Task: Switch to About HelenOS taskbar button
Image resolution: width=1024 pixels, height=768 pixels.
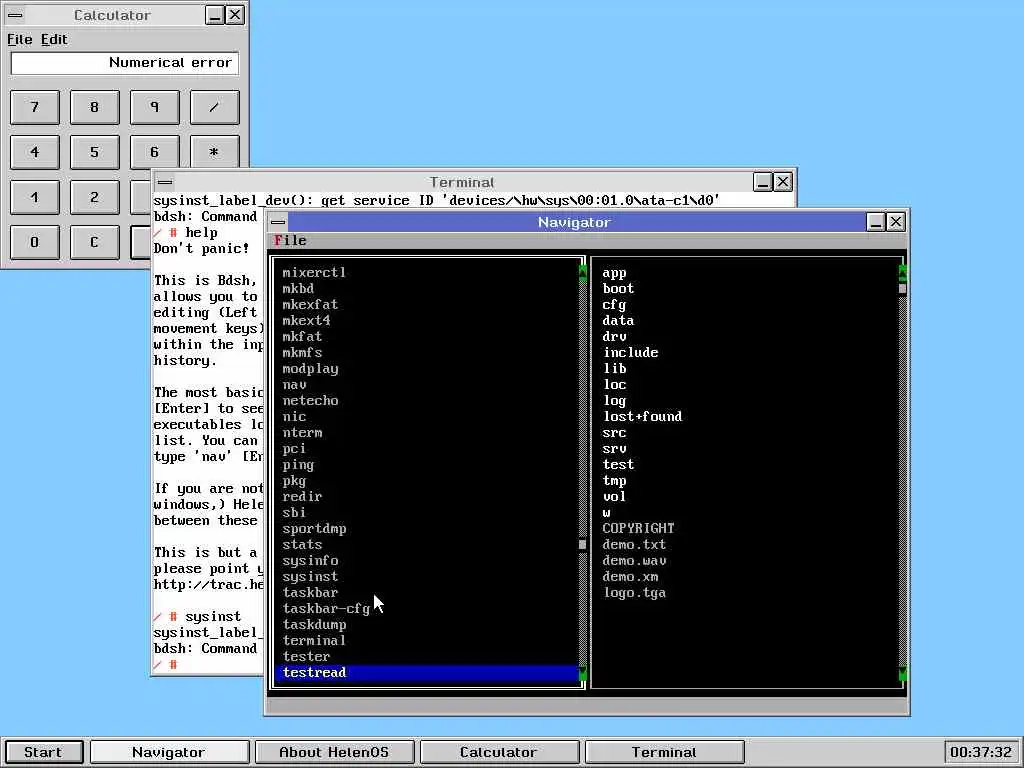Action: click(334, 752)
